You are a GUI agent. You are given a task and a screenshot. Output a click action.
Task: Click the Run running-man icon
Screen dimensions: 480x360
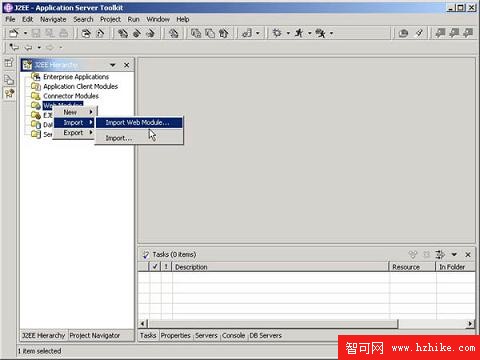pos(299,33)
